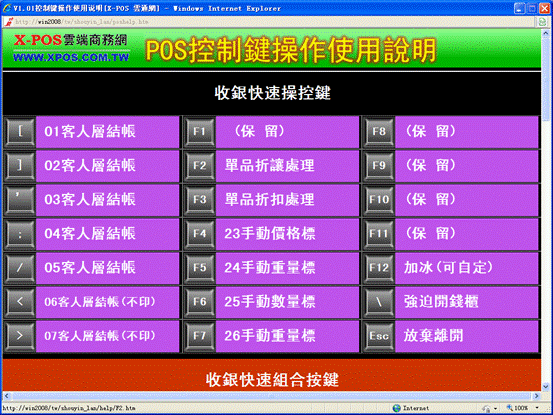The height and width of the screenshot is (415, 553).
Task: Click the vertical scrollbar down arrow
Action: (546, 387)
